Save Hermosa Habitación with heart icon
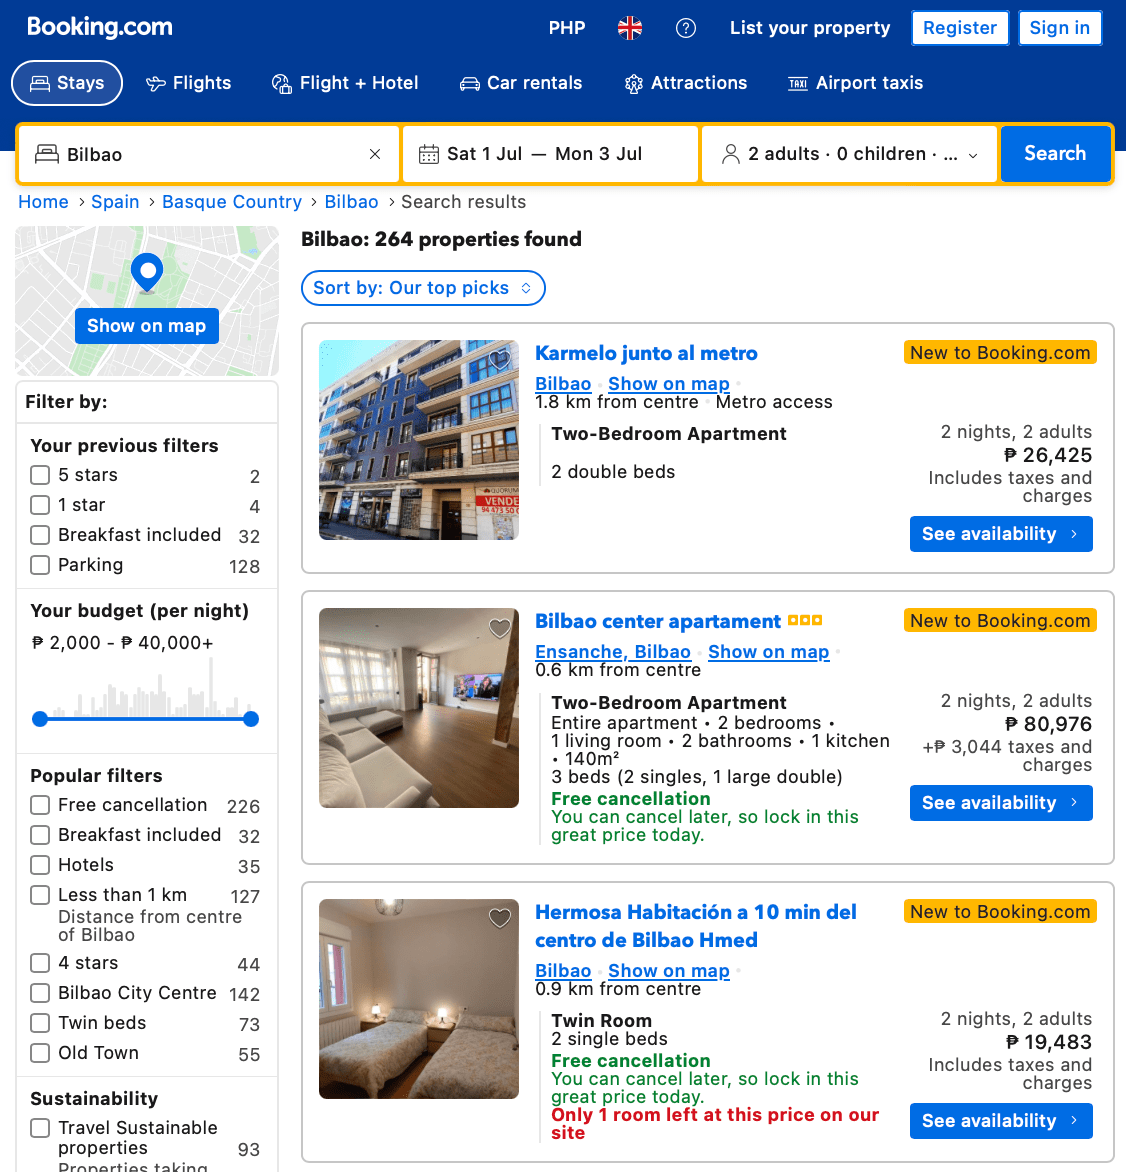This screenshot has height=1172, width=1126. pyautogui.click(x=499, y=918)
